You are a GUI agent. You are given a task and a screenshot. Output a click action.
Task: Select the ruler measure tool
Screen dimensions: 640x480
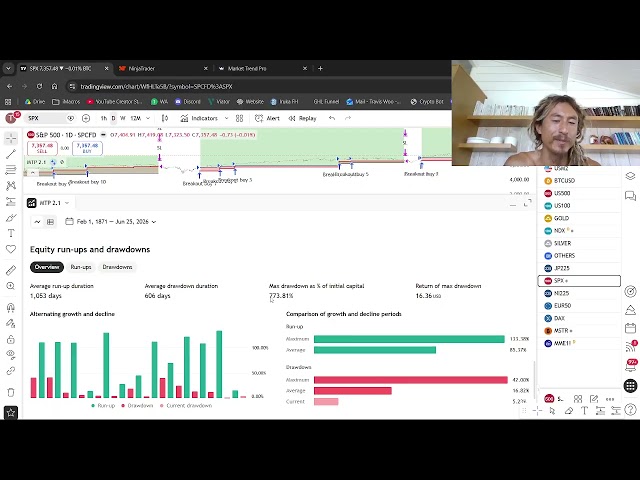click(x=11, y=270)
